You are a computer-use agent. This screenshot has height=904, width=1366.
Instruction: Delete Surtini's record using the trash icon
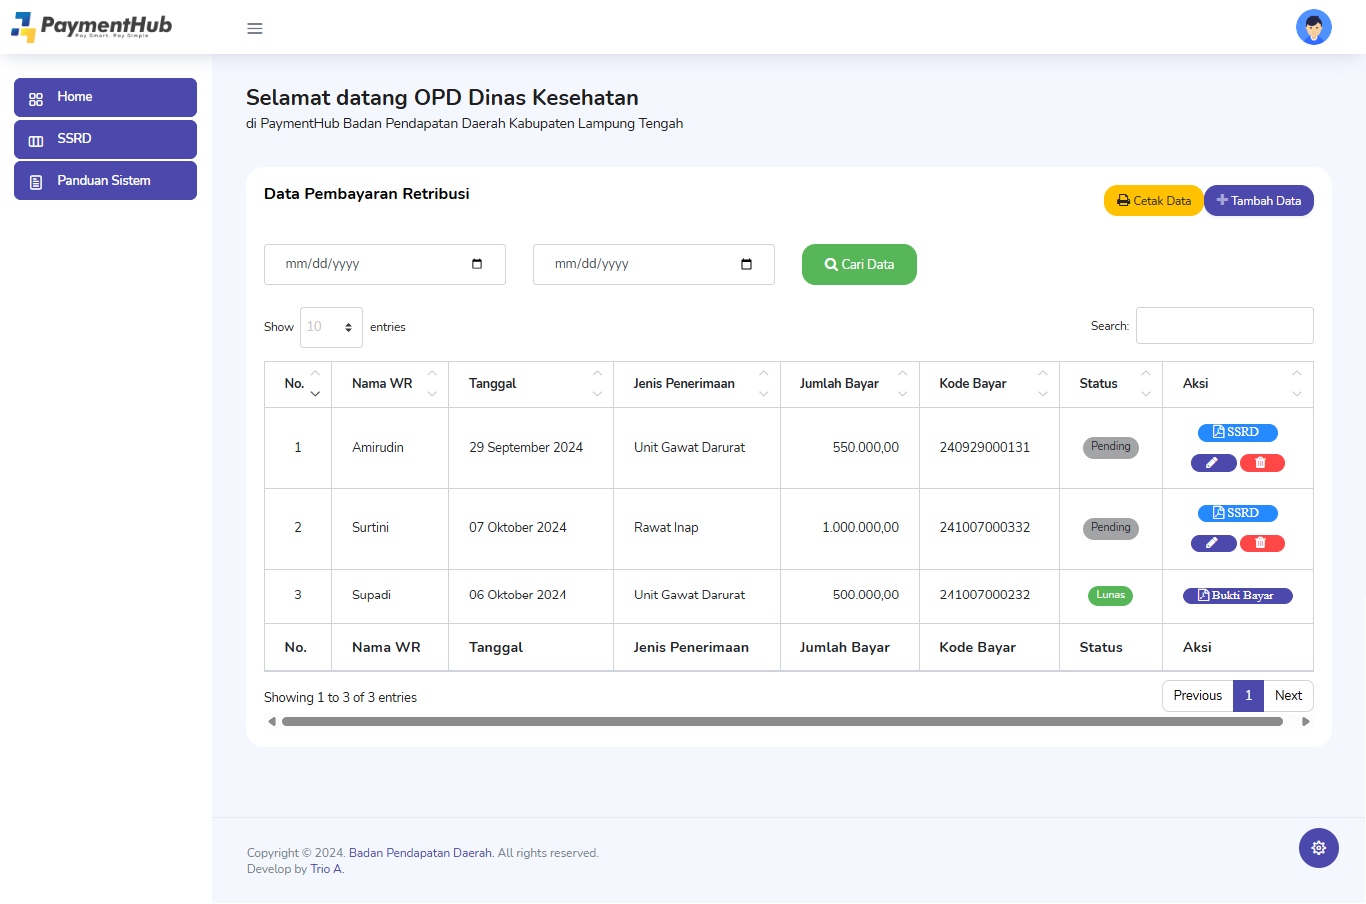pos(1261,544)
